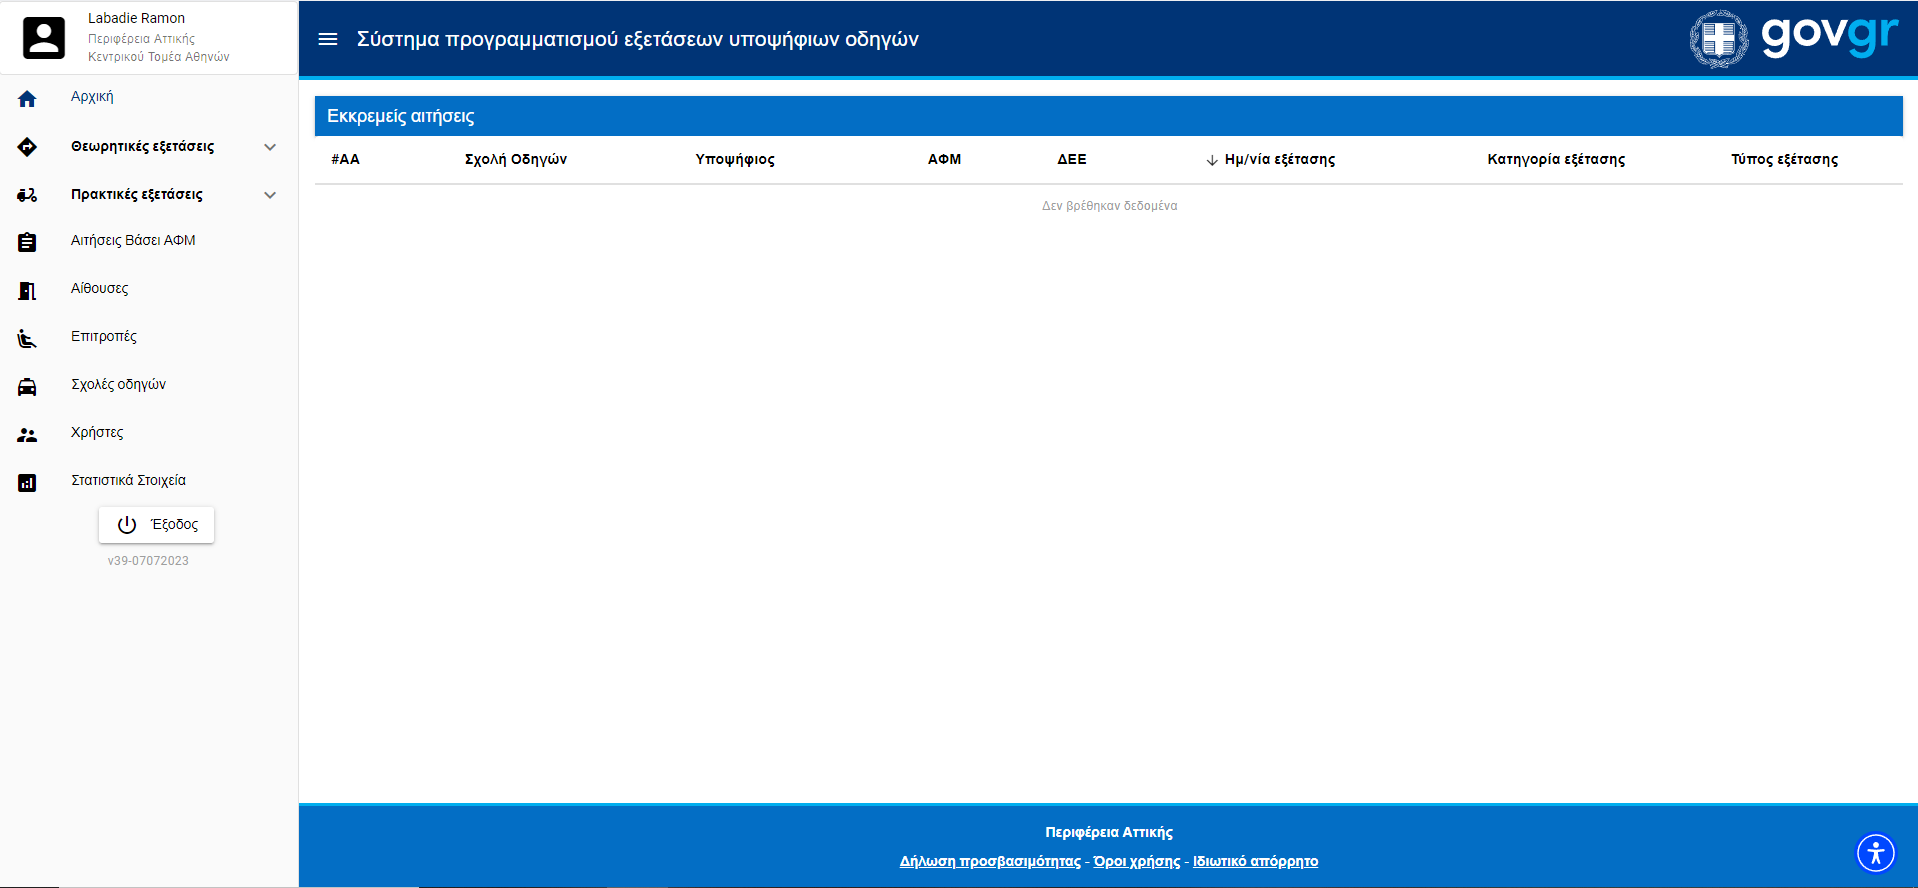Screen dimensions: 1918x888
Task: Click the clipboard icon for Αιτήσεις Βάσει ΑΦΜ
Action: click(x=27, y=242)
